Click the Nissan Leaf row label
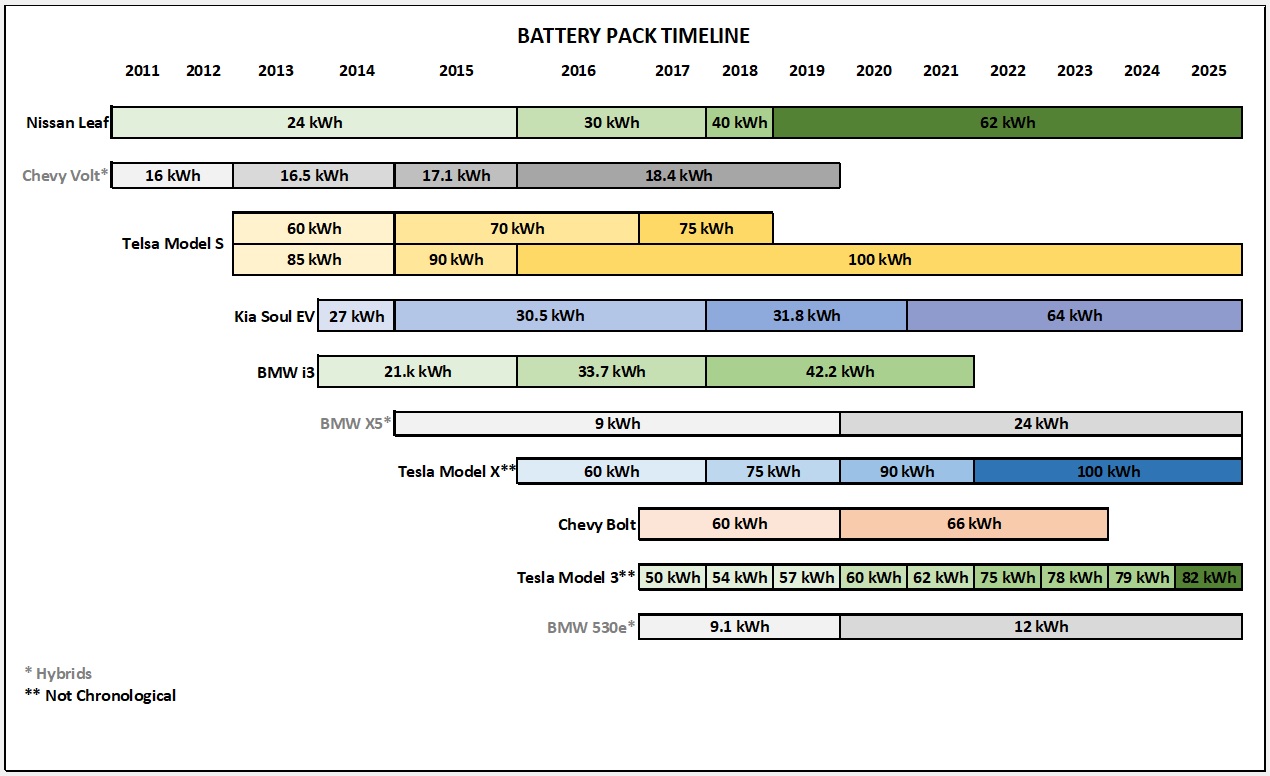Viewport: 1270px width, 776px height. 68,123
